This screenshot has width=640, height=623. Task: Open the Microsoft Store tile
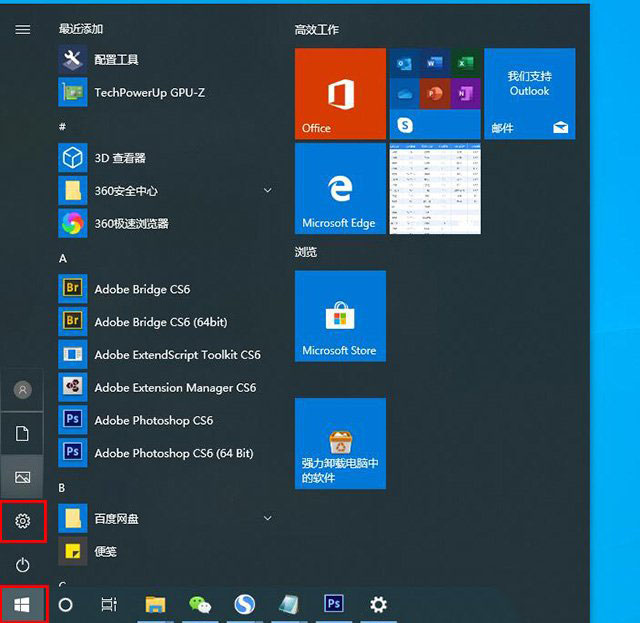(x=340, y=316)
